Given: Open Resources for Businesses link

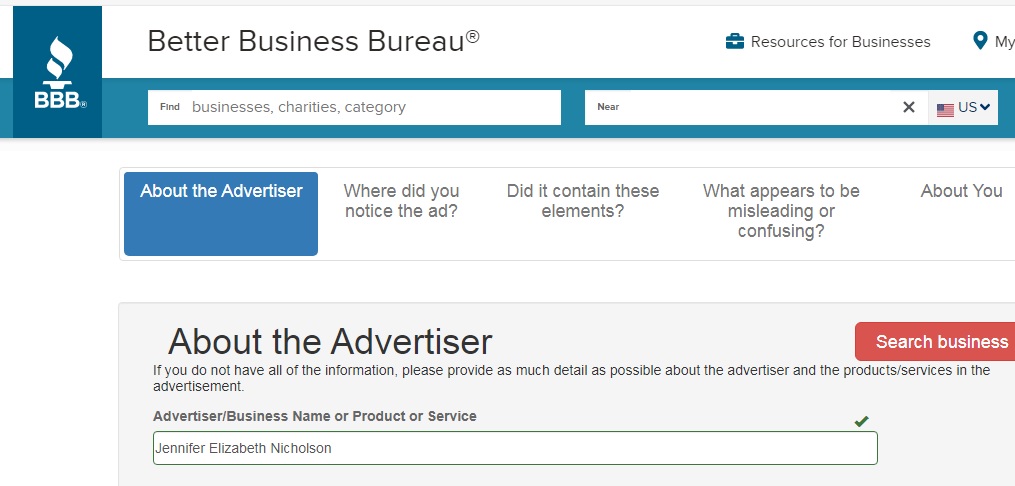Looking at the screenshot, I should (x=840, y=42).
